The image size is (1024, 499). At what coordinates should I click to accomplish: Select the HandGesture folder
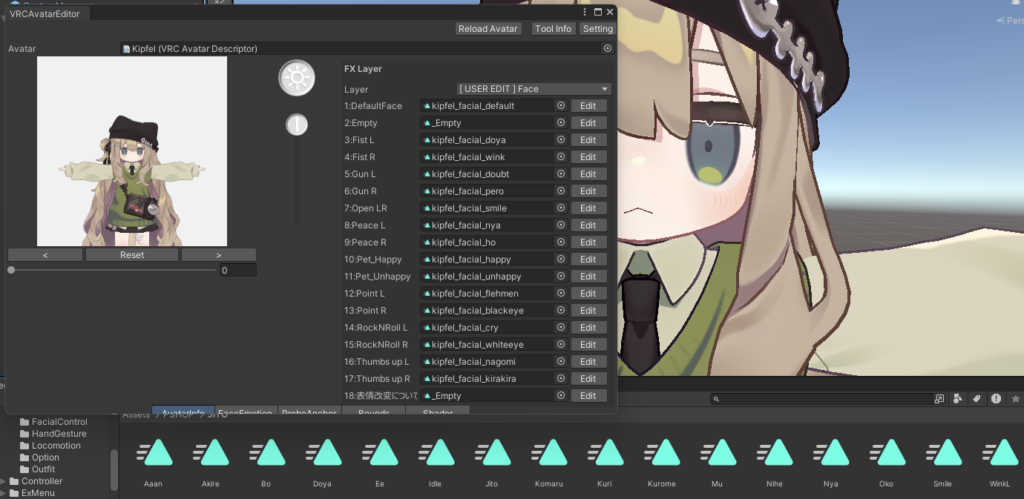coord(58,434)
